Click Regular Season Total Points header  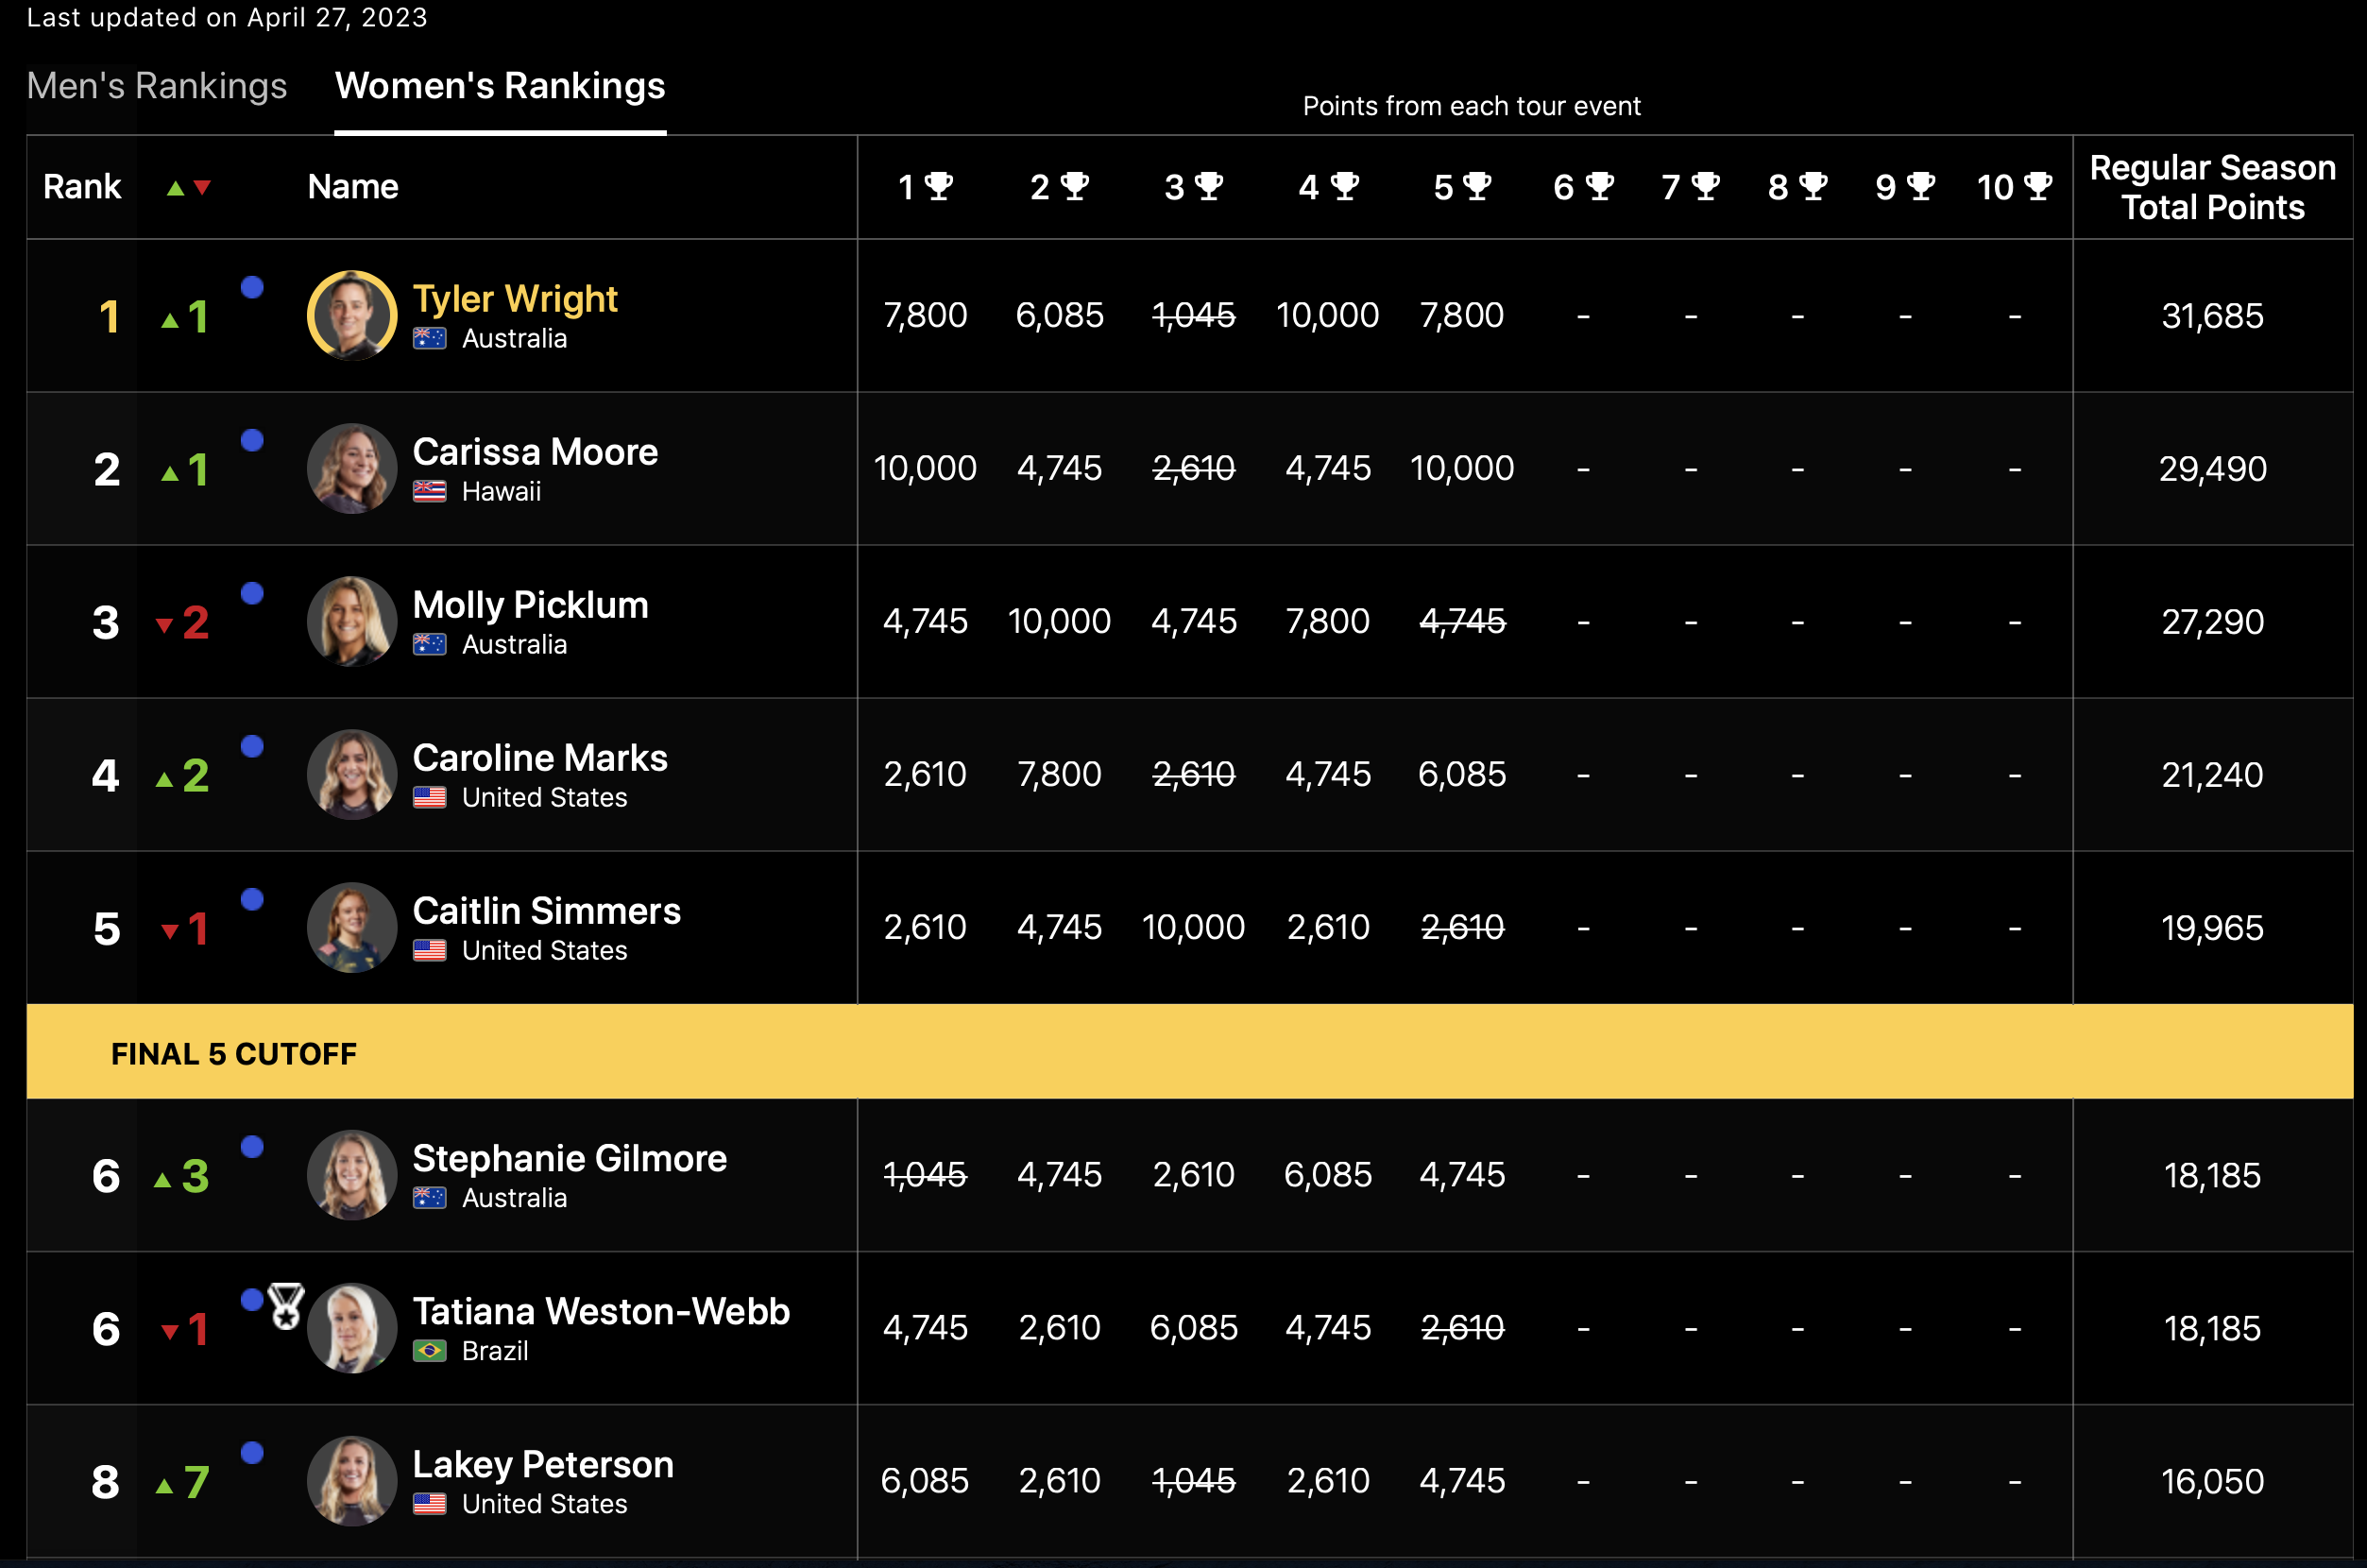click(2212, 187)
